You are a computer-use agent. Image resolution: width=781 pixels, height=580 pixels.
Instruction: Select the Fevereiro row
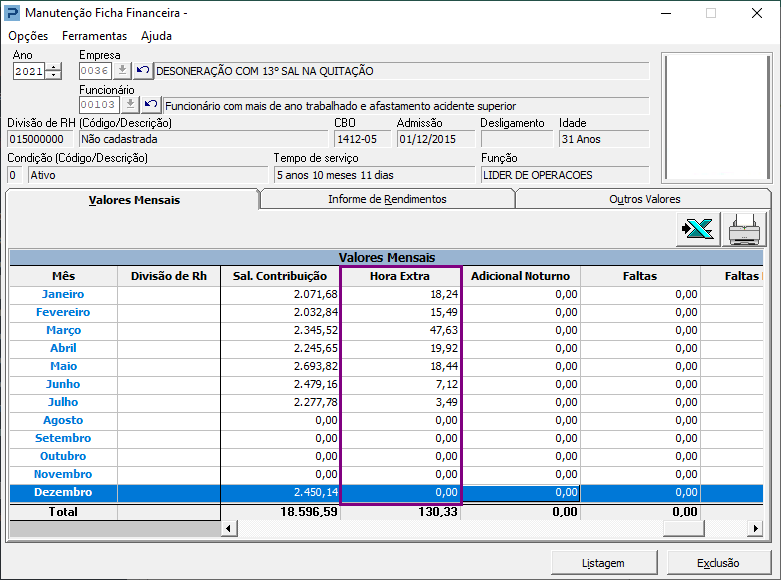tap(386, 312)
